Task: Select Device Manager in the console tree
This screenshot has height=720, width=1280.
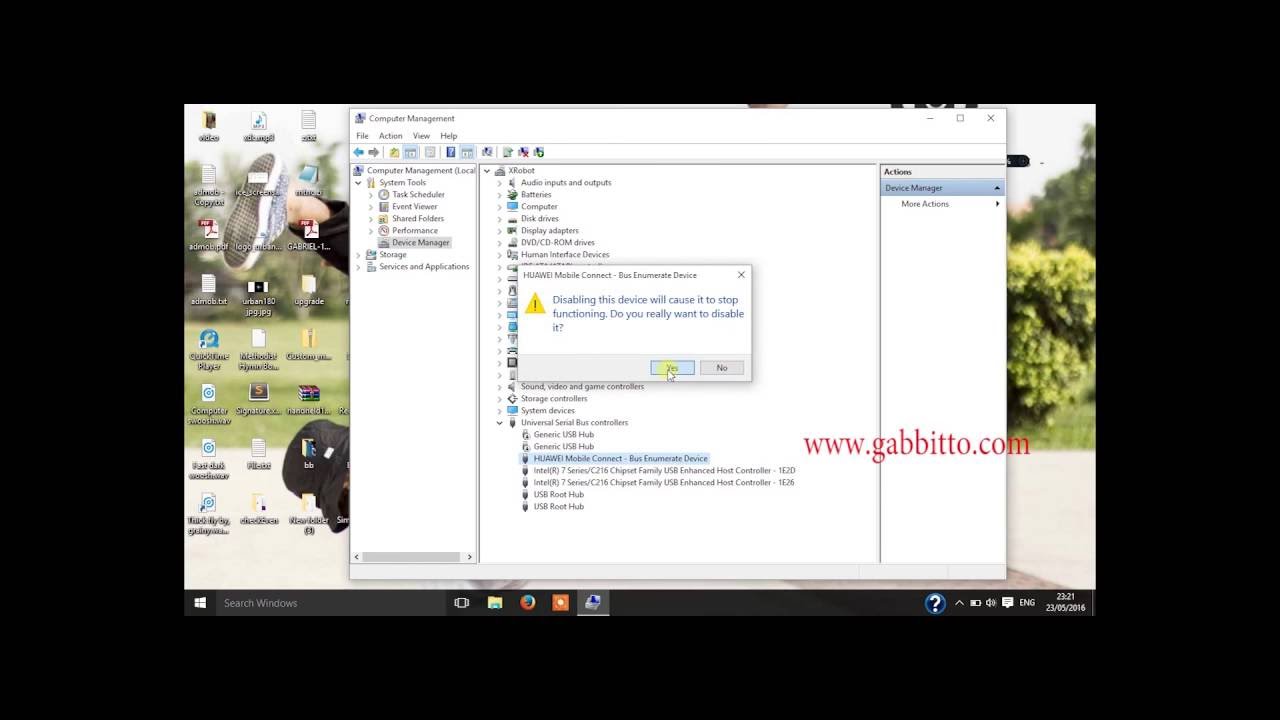Action: coord(421,243)
